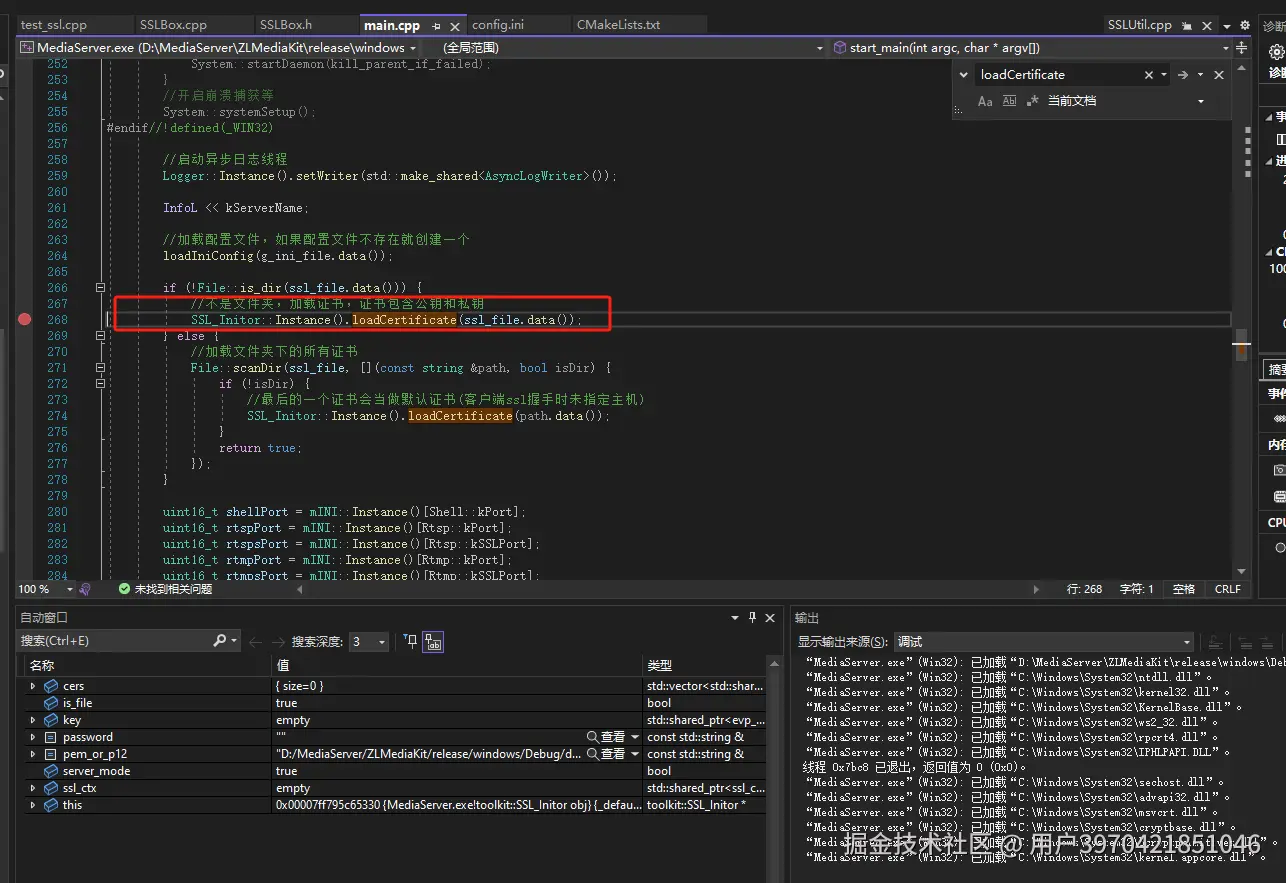Toggle regular expression search in find
The image size is (1286, 883).
pyautogui.click(x=1032, y=101)
